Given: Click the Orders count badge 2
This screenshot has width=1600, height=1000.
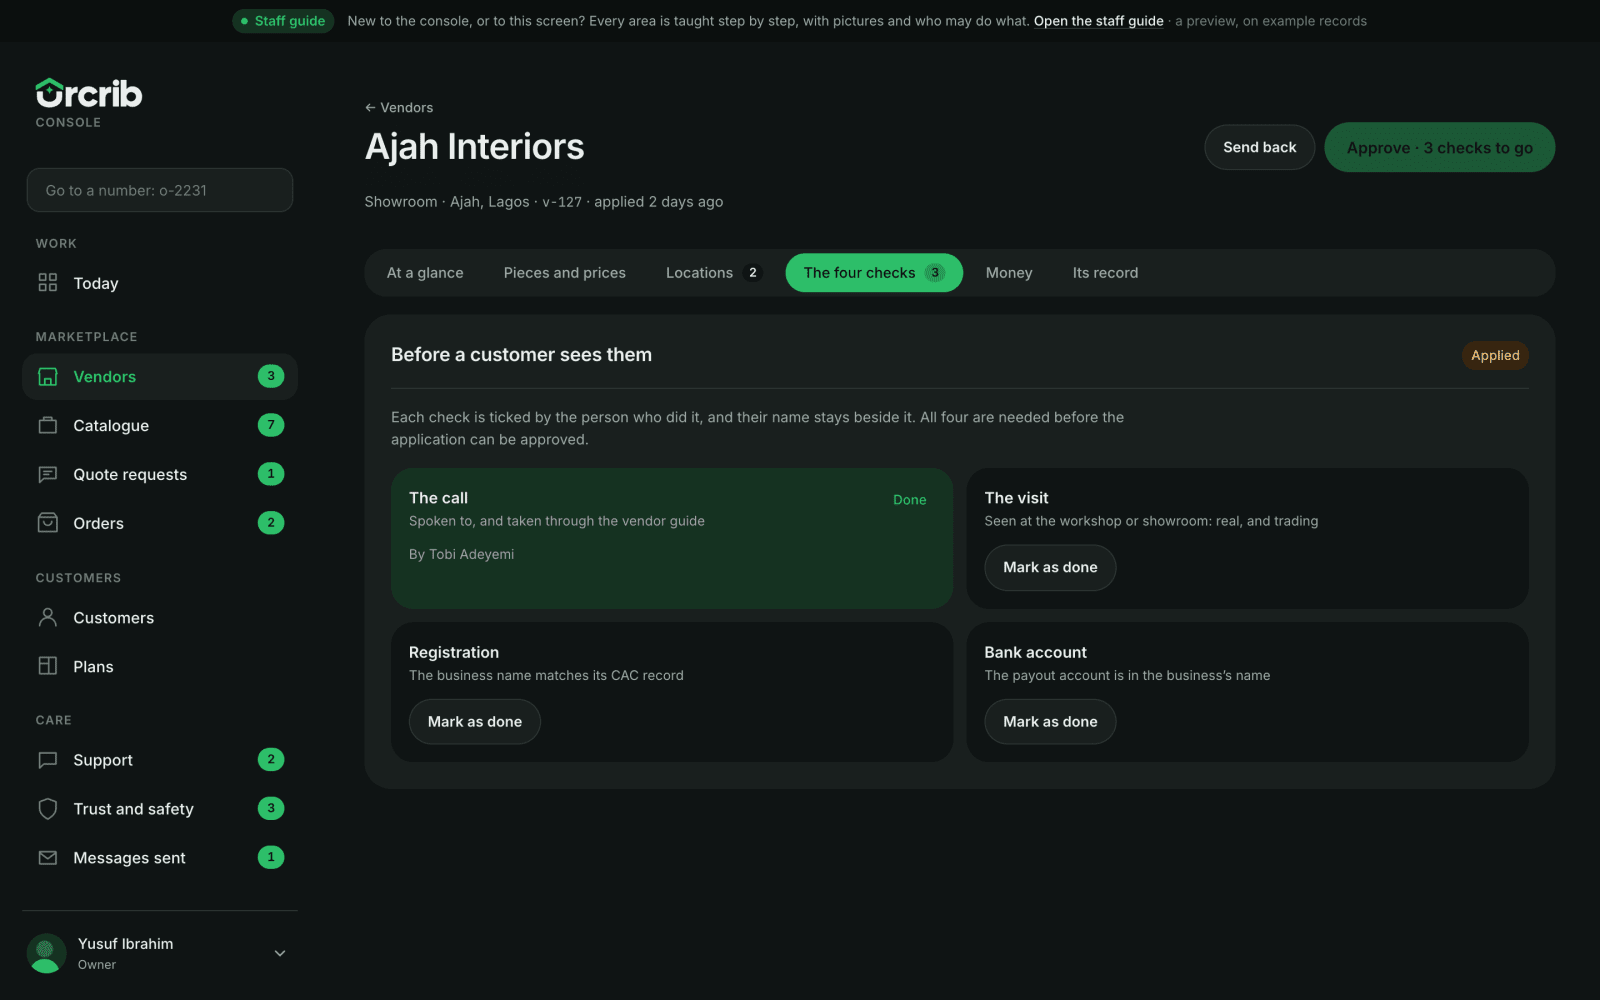Looking at the screenshot, I should tap(271, 523).
